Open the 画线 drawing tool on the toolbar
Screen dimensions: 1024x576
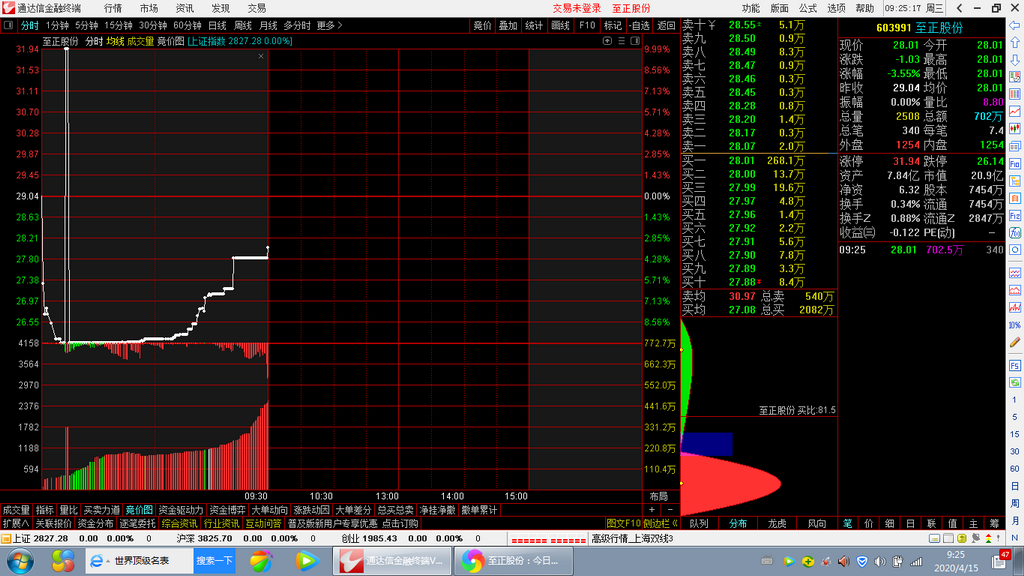pos(562,26)
